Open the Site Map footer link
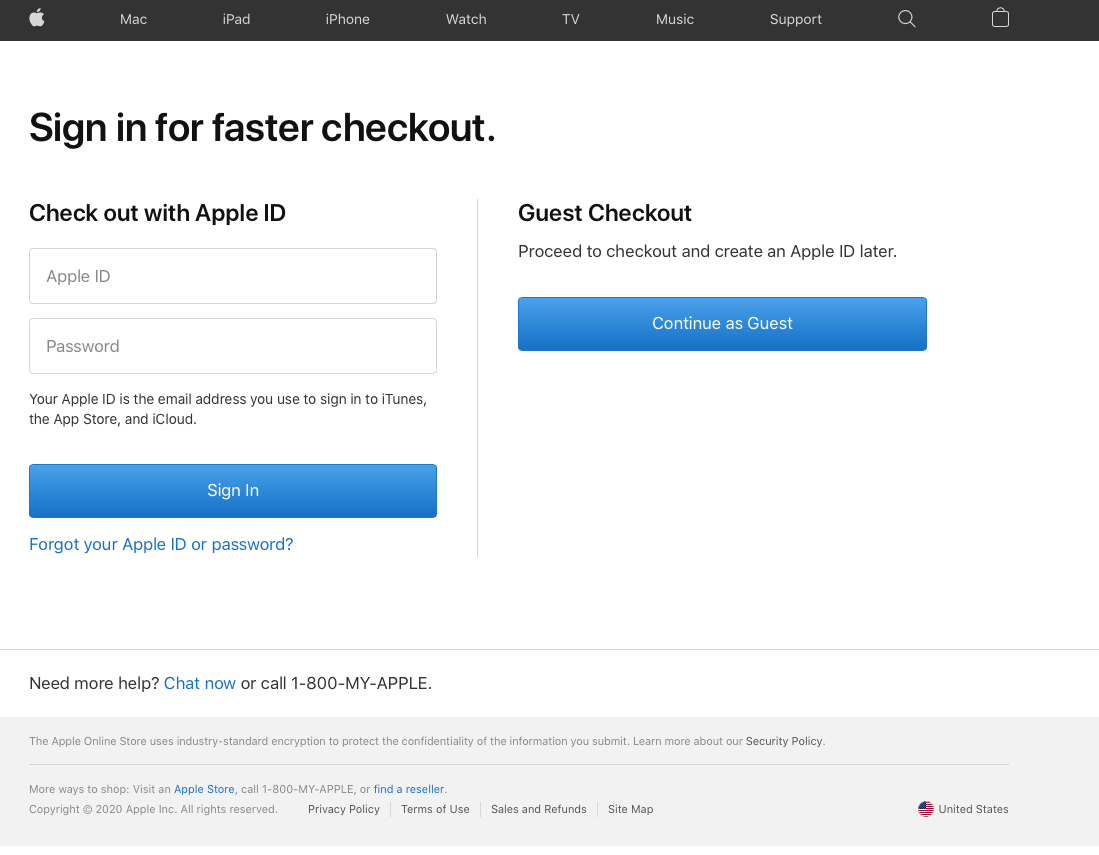This screenshot has width=1099, height=855. tap(630, 809)
